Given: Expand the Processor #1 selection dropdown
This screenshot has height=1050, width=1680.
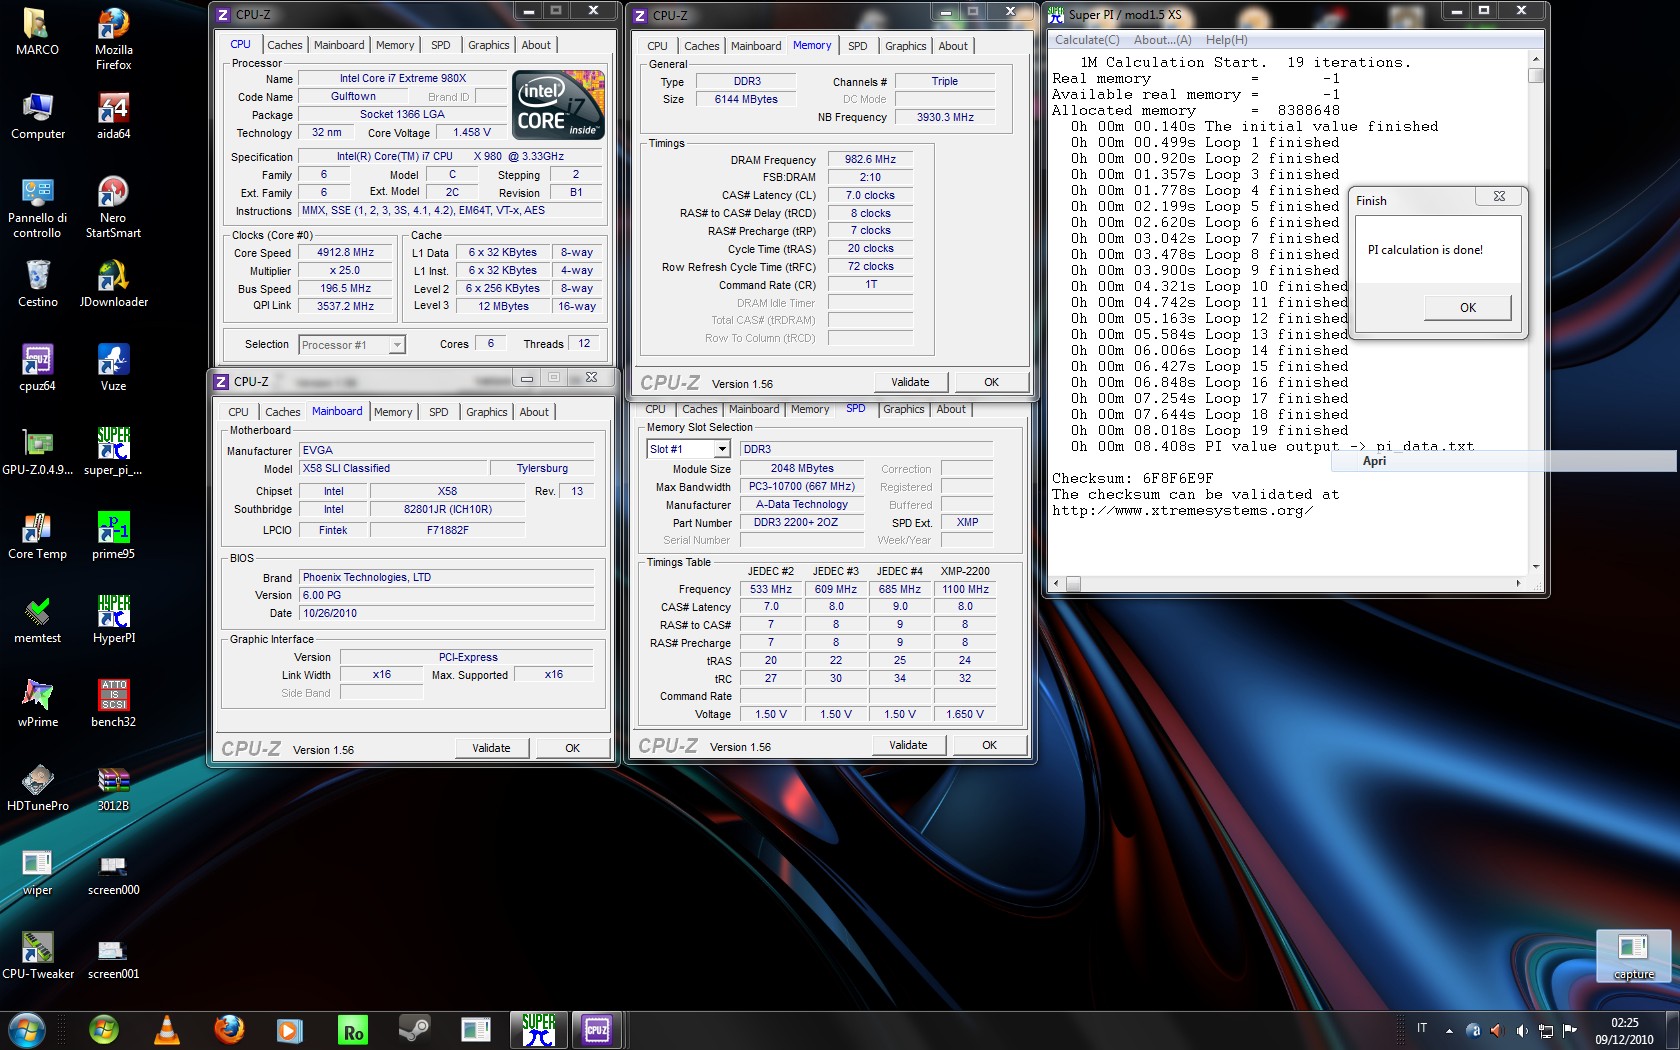Looking at the screenshot, I should point(397,345).
